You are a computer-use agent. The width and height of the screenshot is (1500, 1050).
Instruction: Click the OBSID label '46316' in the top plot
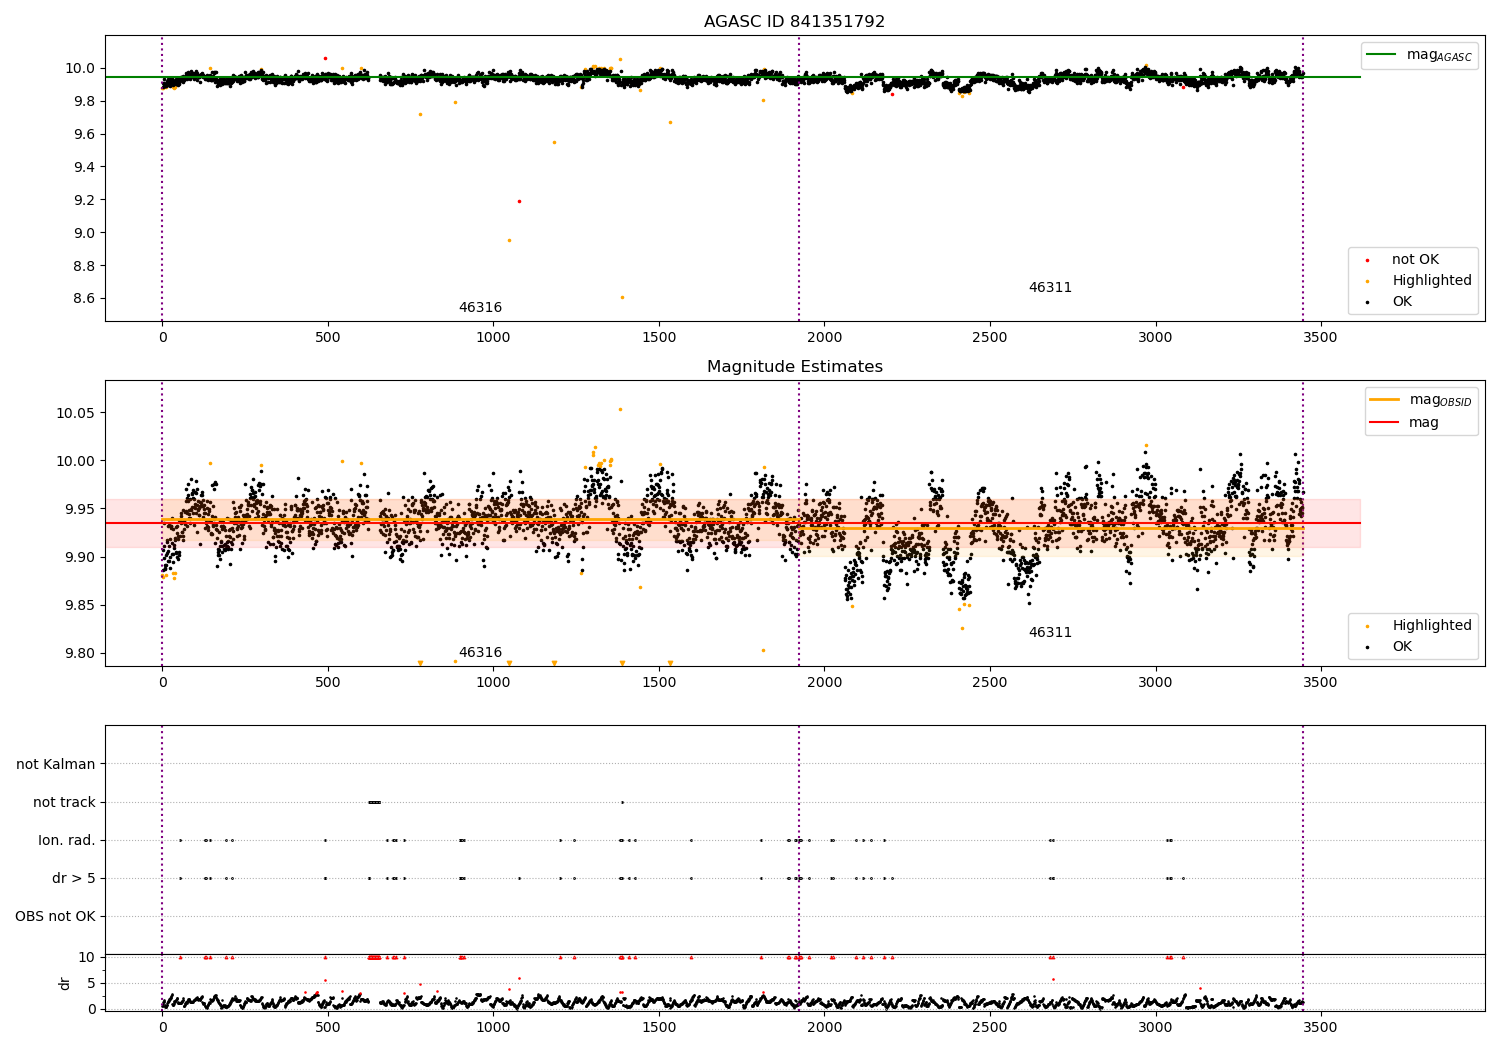[x=480, y=308]
